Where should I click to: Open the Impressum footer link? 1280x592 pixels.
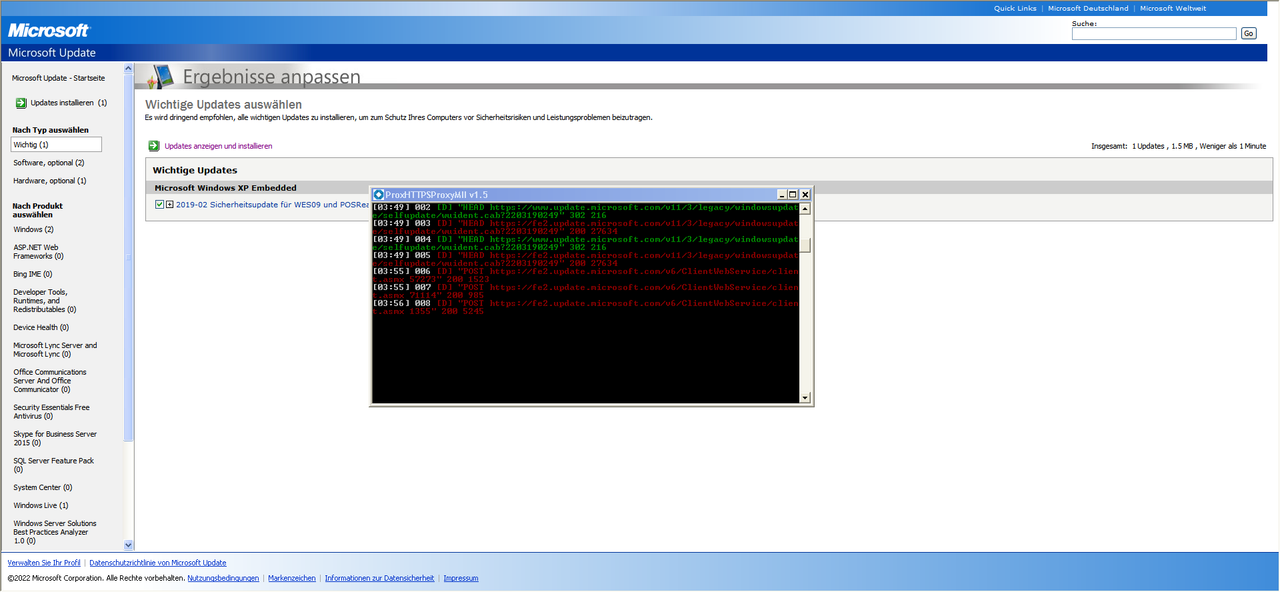pyautogui.click(x=461, y=578)
